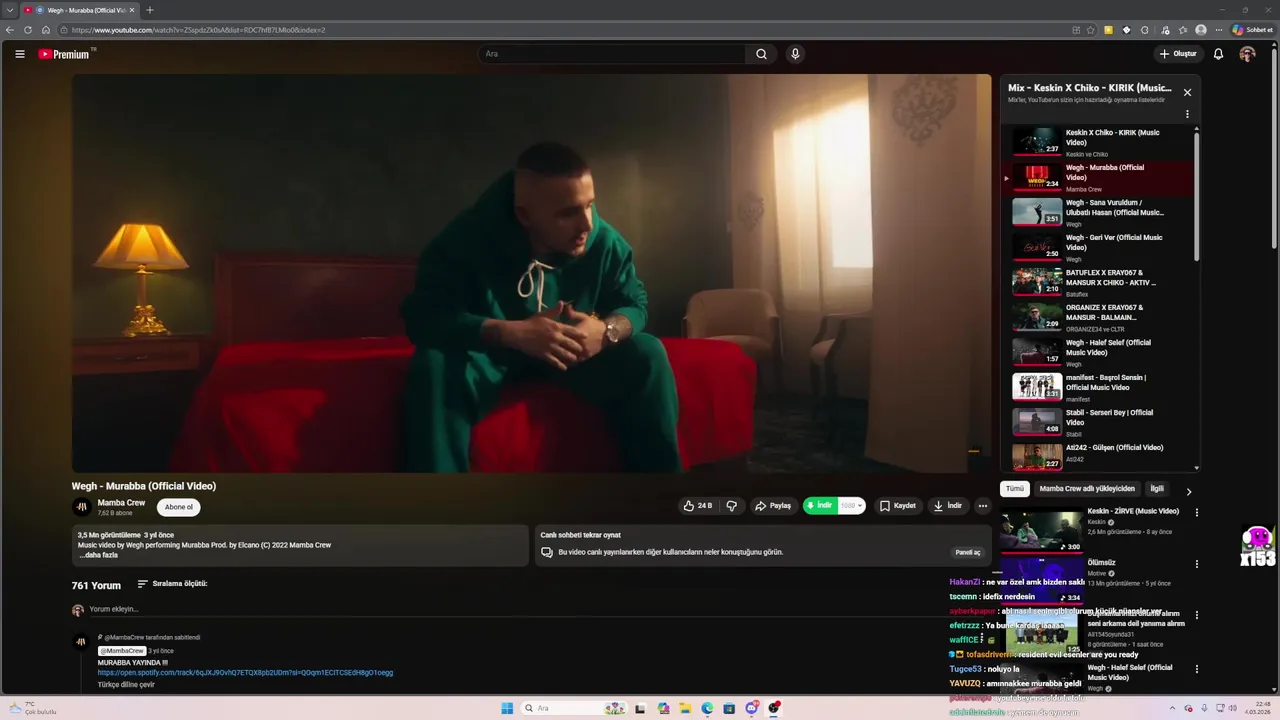Play Keskin X Chiko - KIRIK in playlist
1280x720 pixels.
tap(1098, 142)
